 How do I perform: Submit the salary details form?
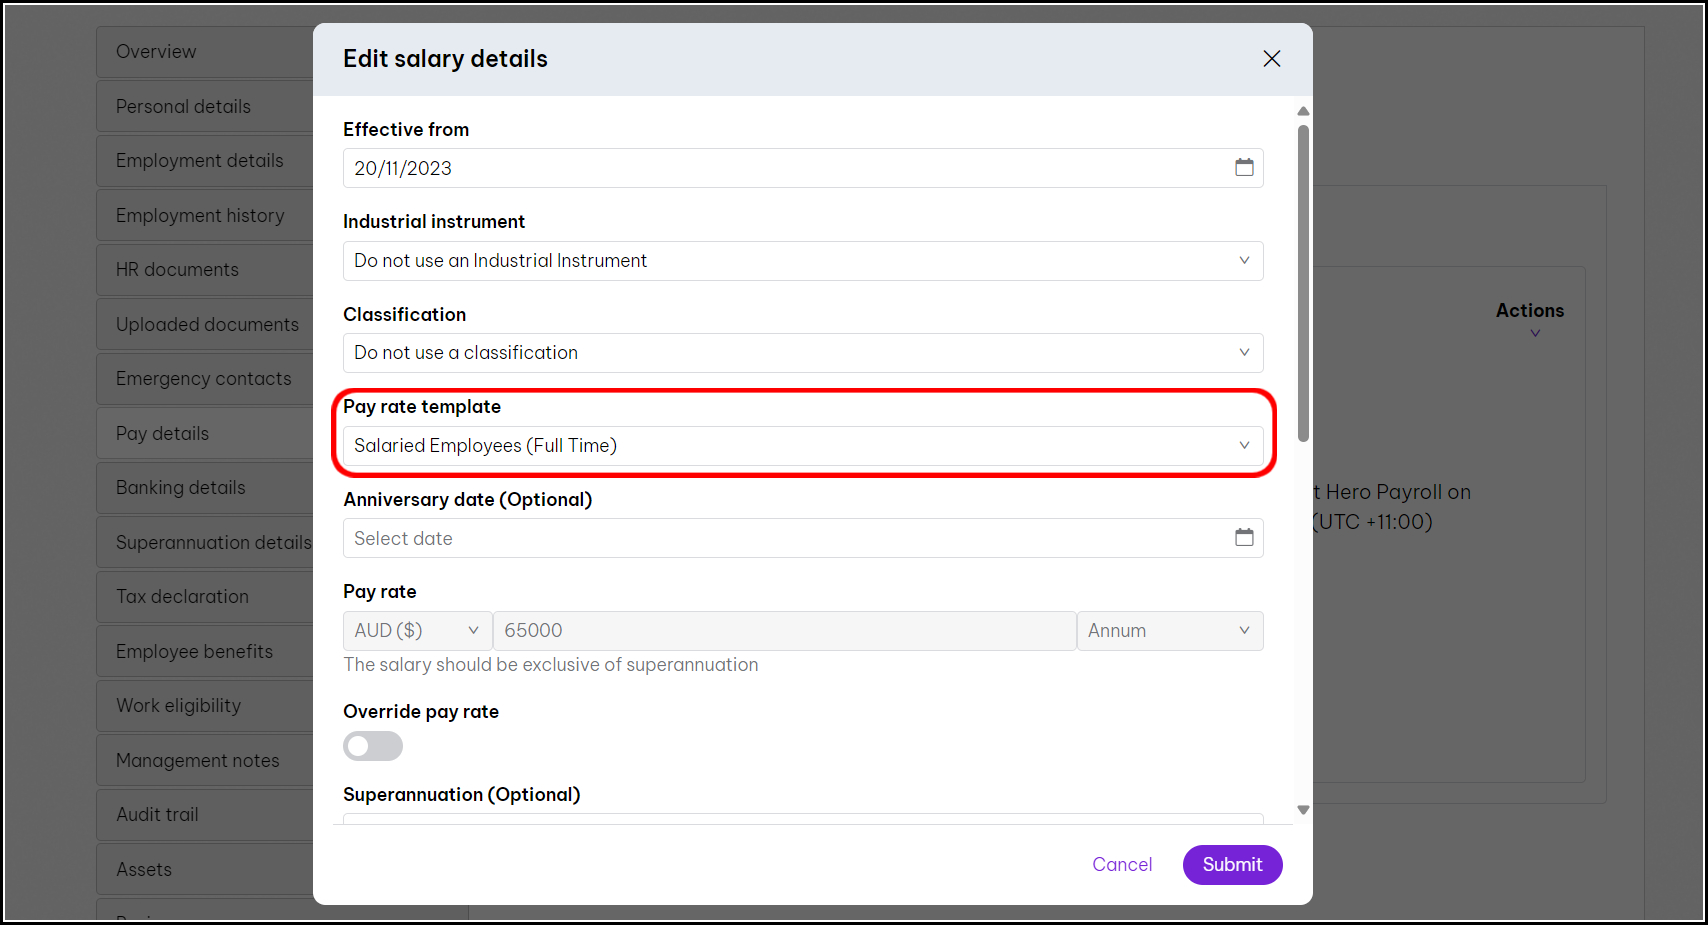[1232, 865]
